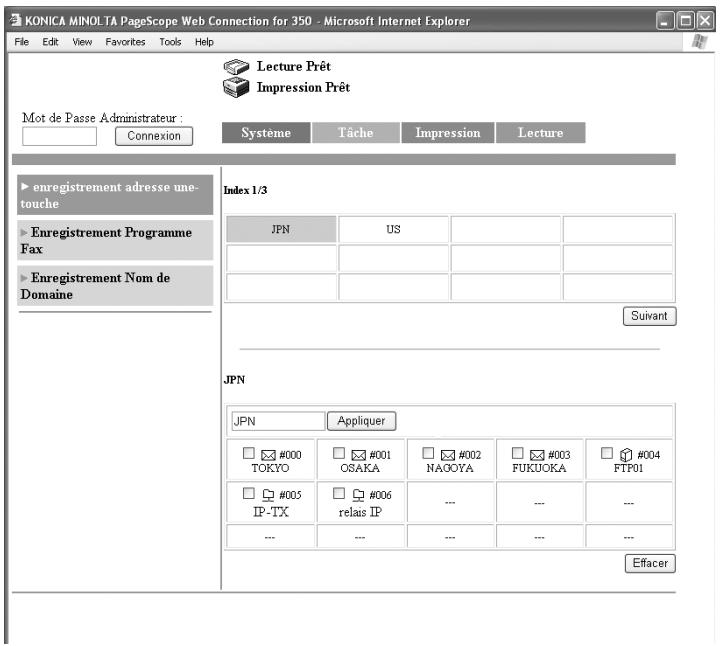The height and width of the screenshot is (646, 723).
Task: Select the US index cell
Action: 393,229
